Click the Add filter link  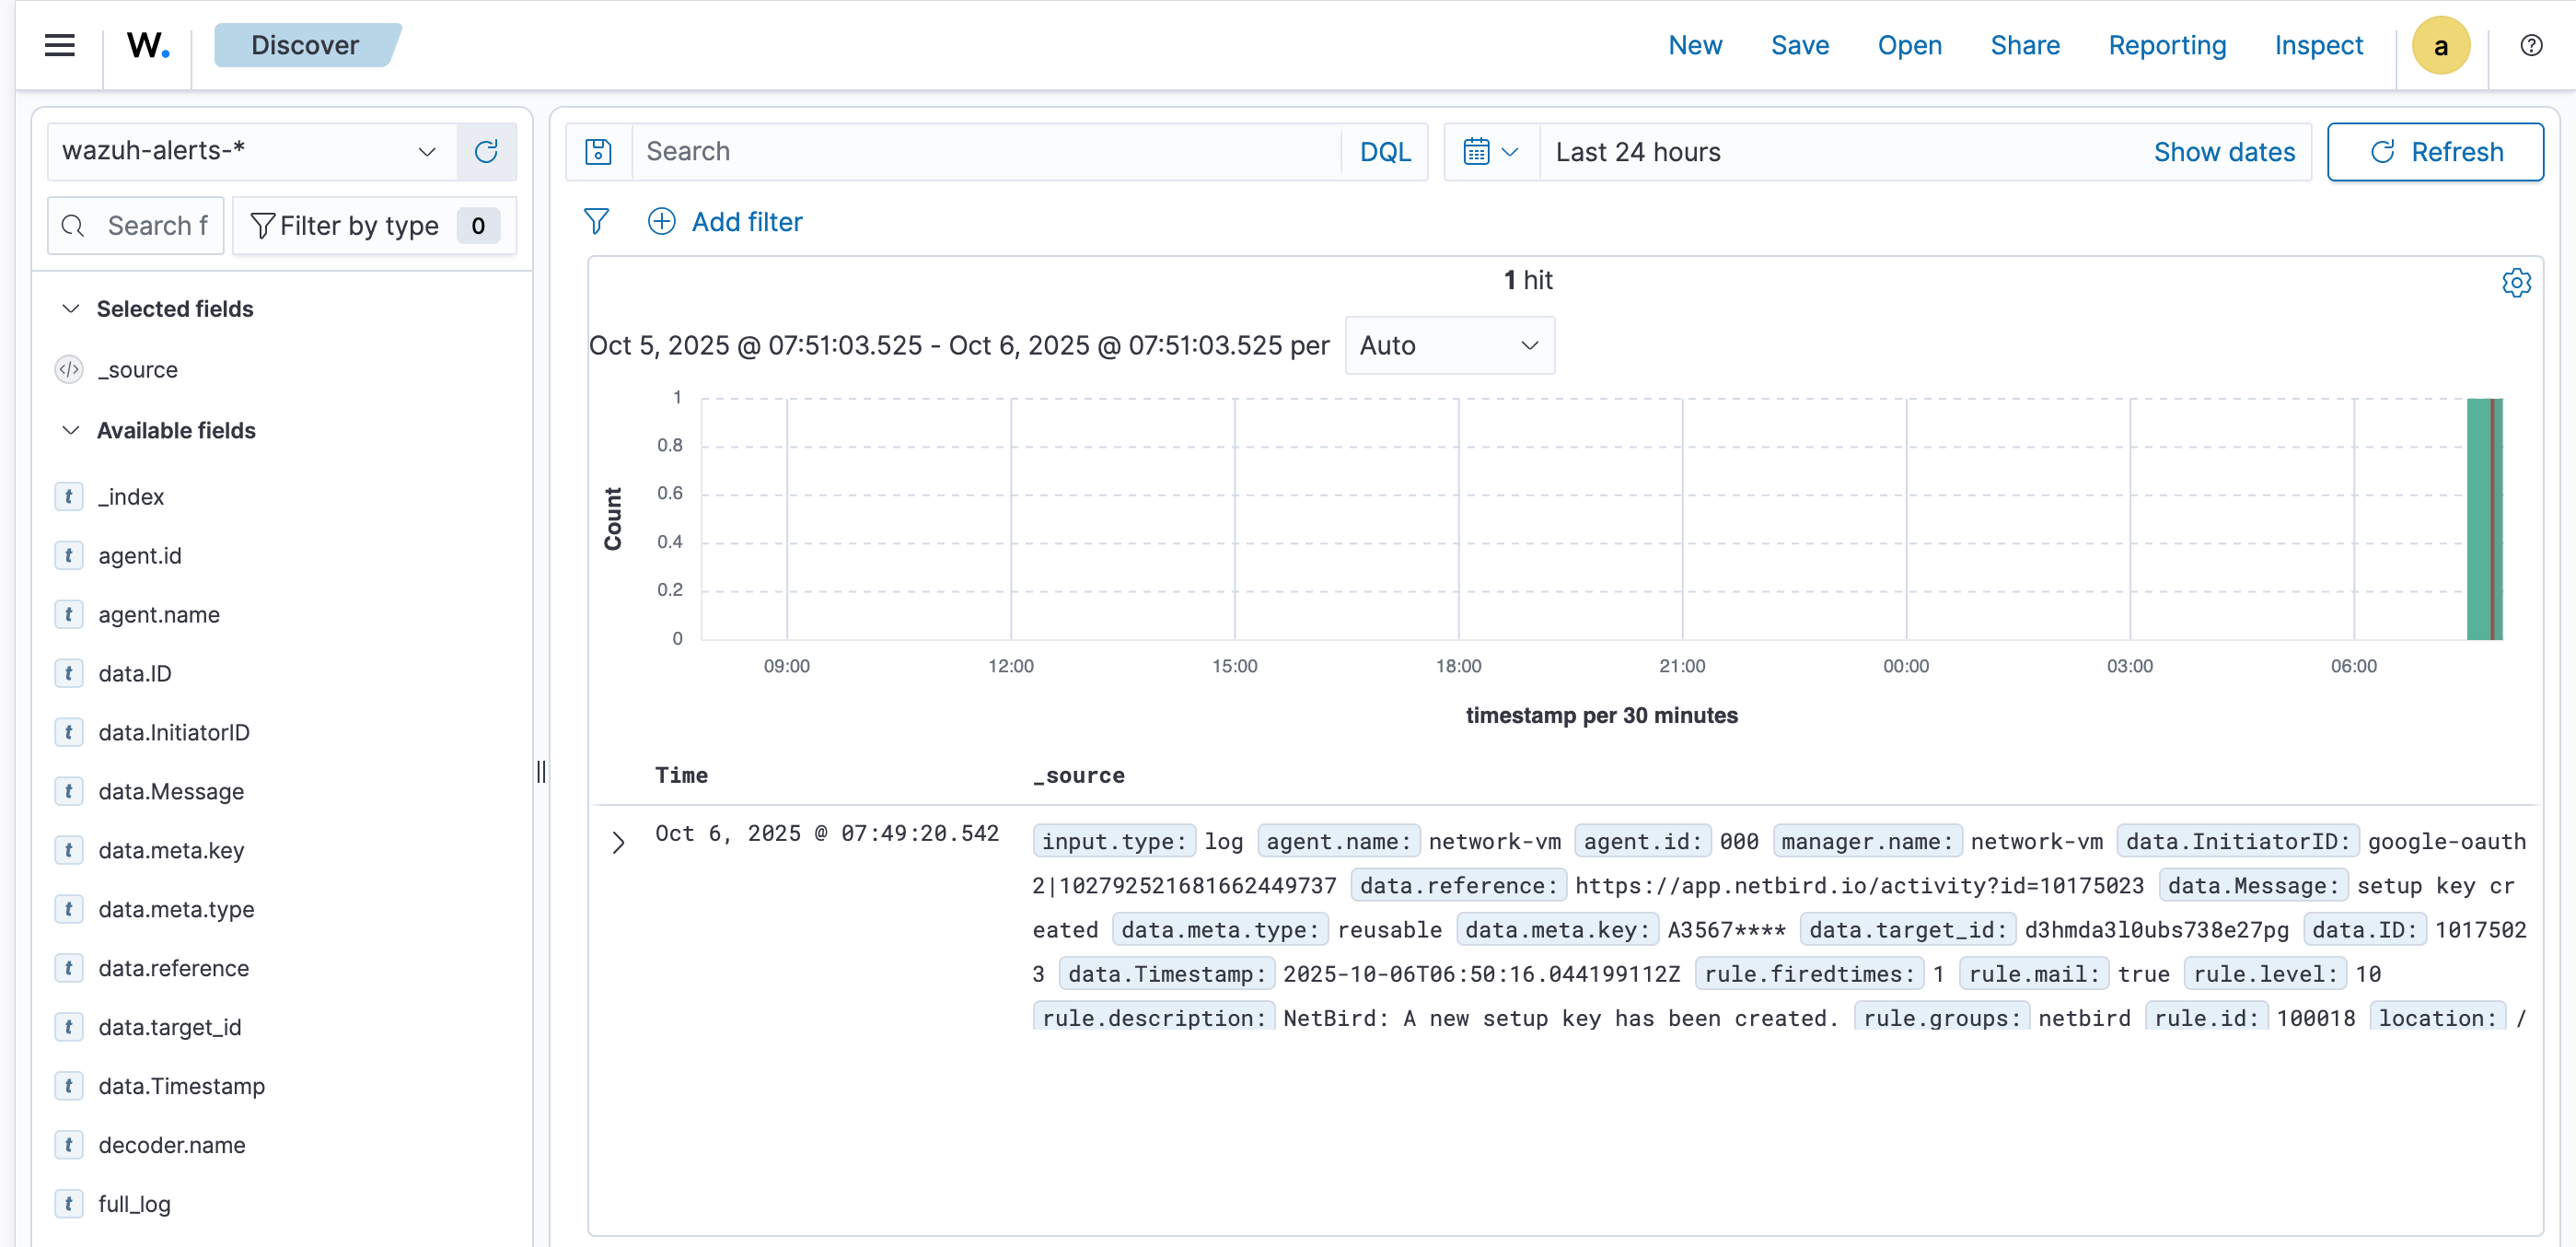click(x=726, y=222)
